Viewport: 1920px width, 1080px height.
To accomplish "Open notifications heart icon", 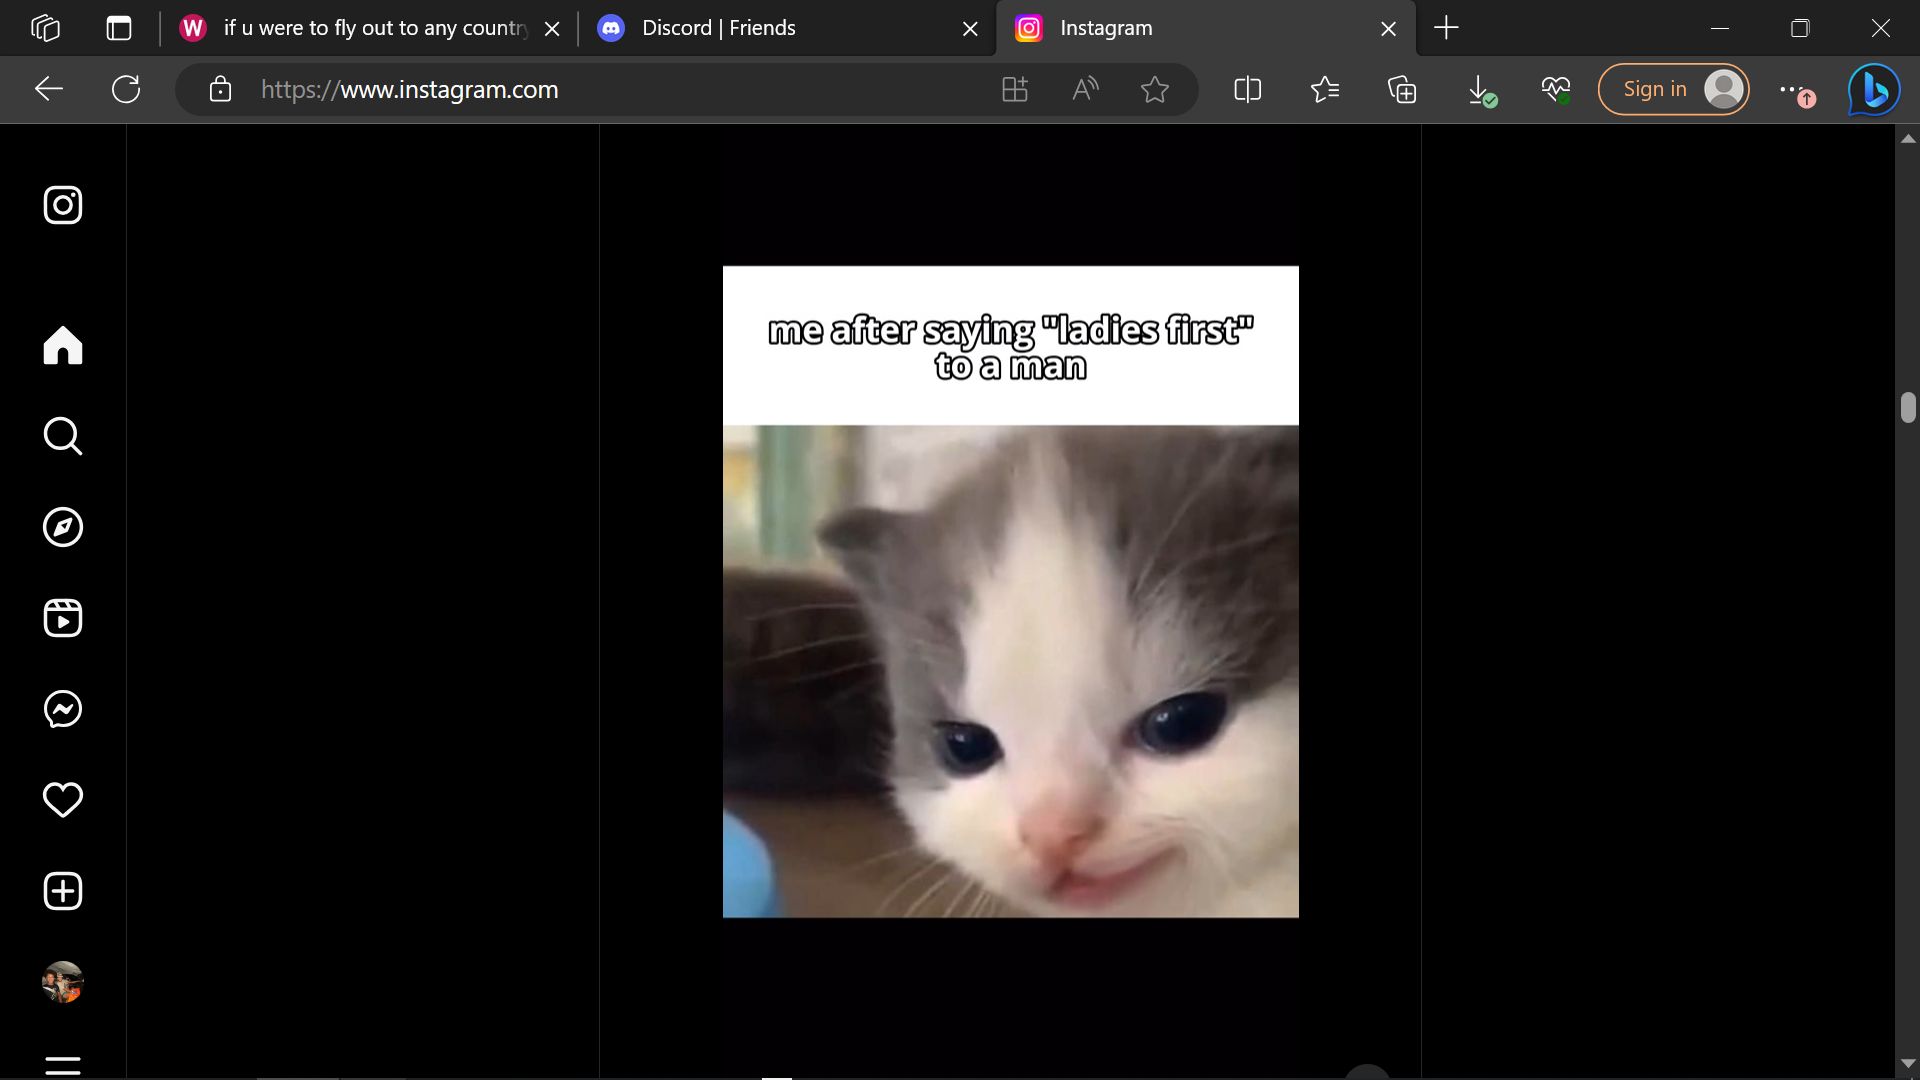I will pyautogui.click(x=63, y=800).
